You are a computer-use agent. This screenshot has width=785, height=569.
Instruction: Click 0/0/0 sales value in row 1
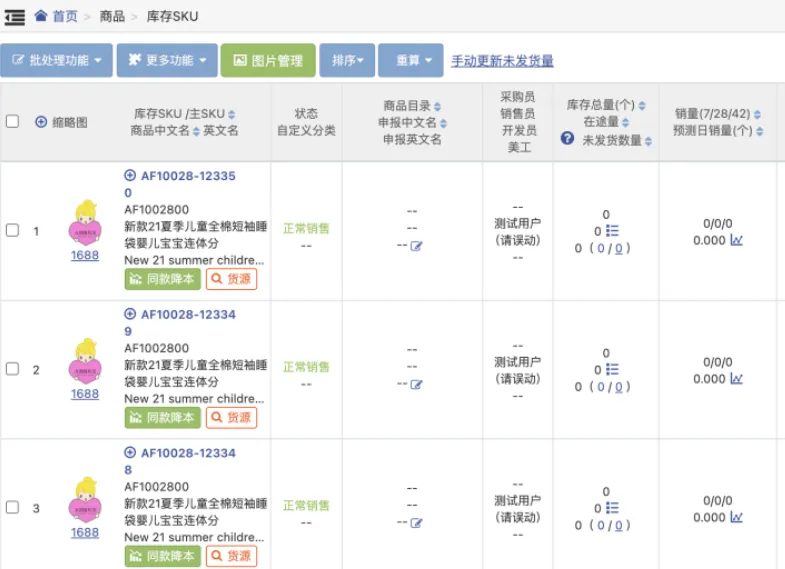click(x=717, y=223)
